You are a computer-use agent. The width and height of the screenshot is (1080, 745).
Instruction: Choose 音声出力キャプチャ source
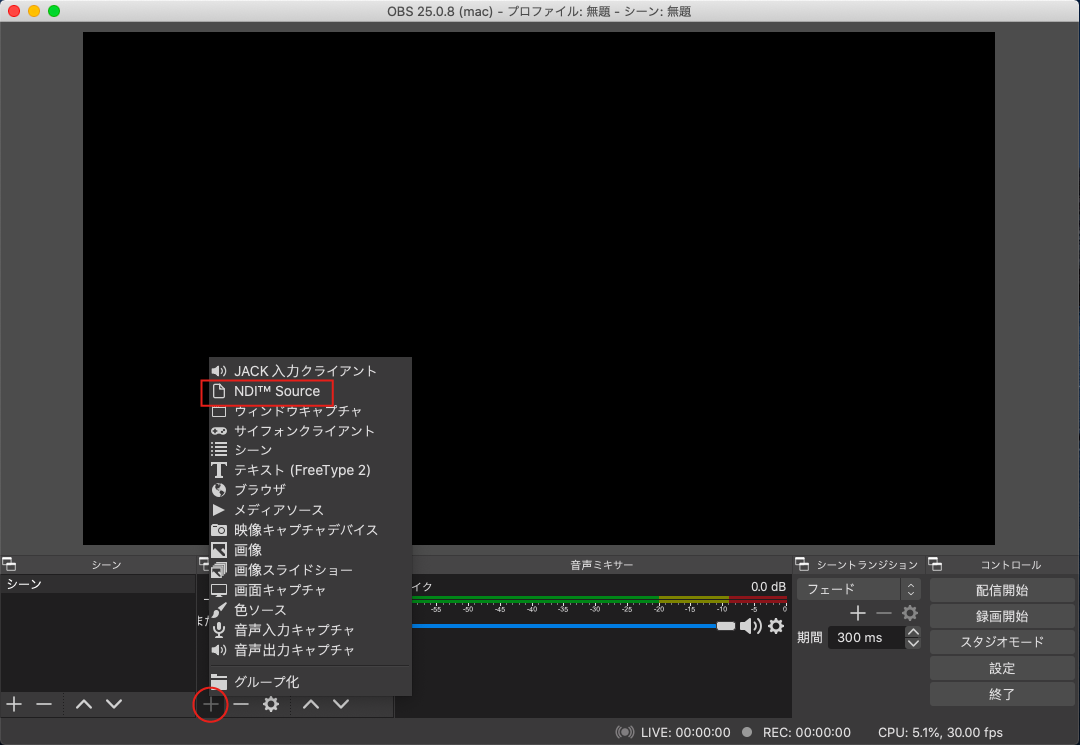point(310,650)
